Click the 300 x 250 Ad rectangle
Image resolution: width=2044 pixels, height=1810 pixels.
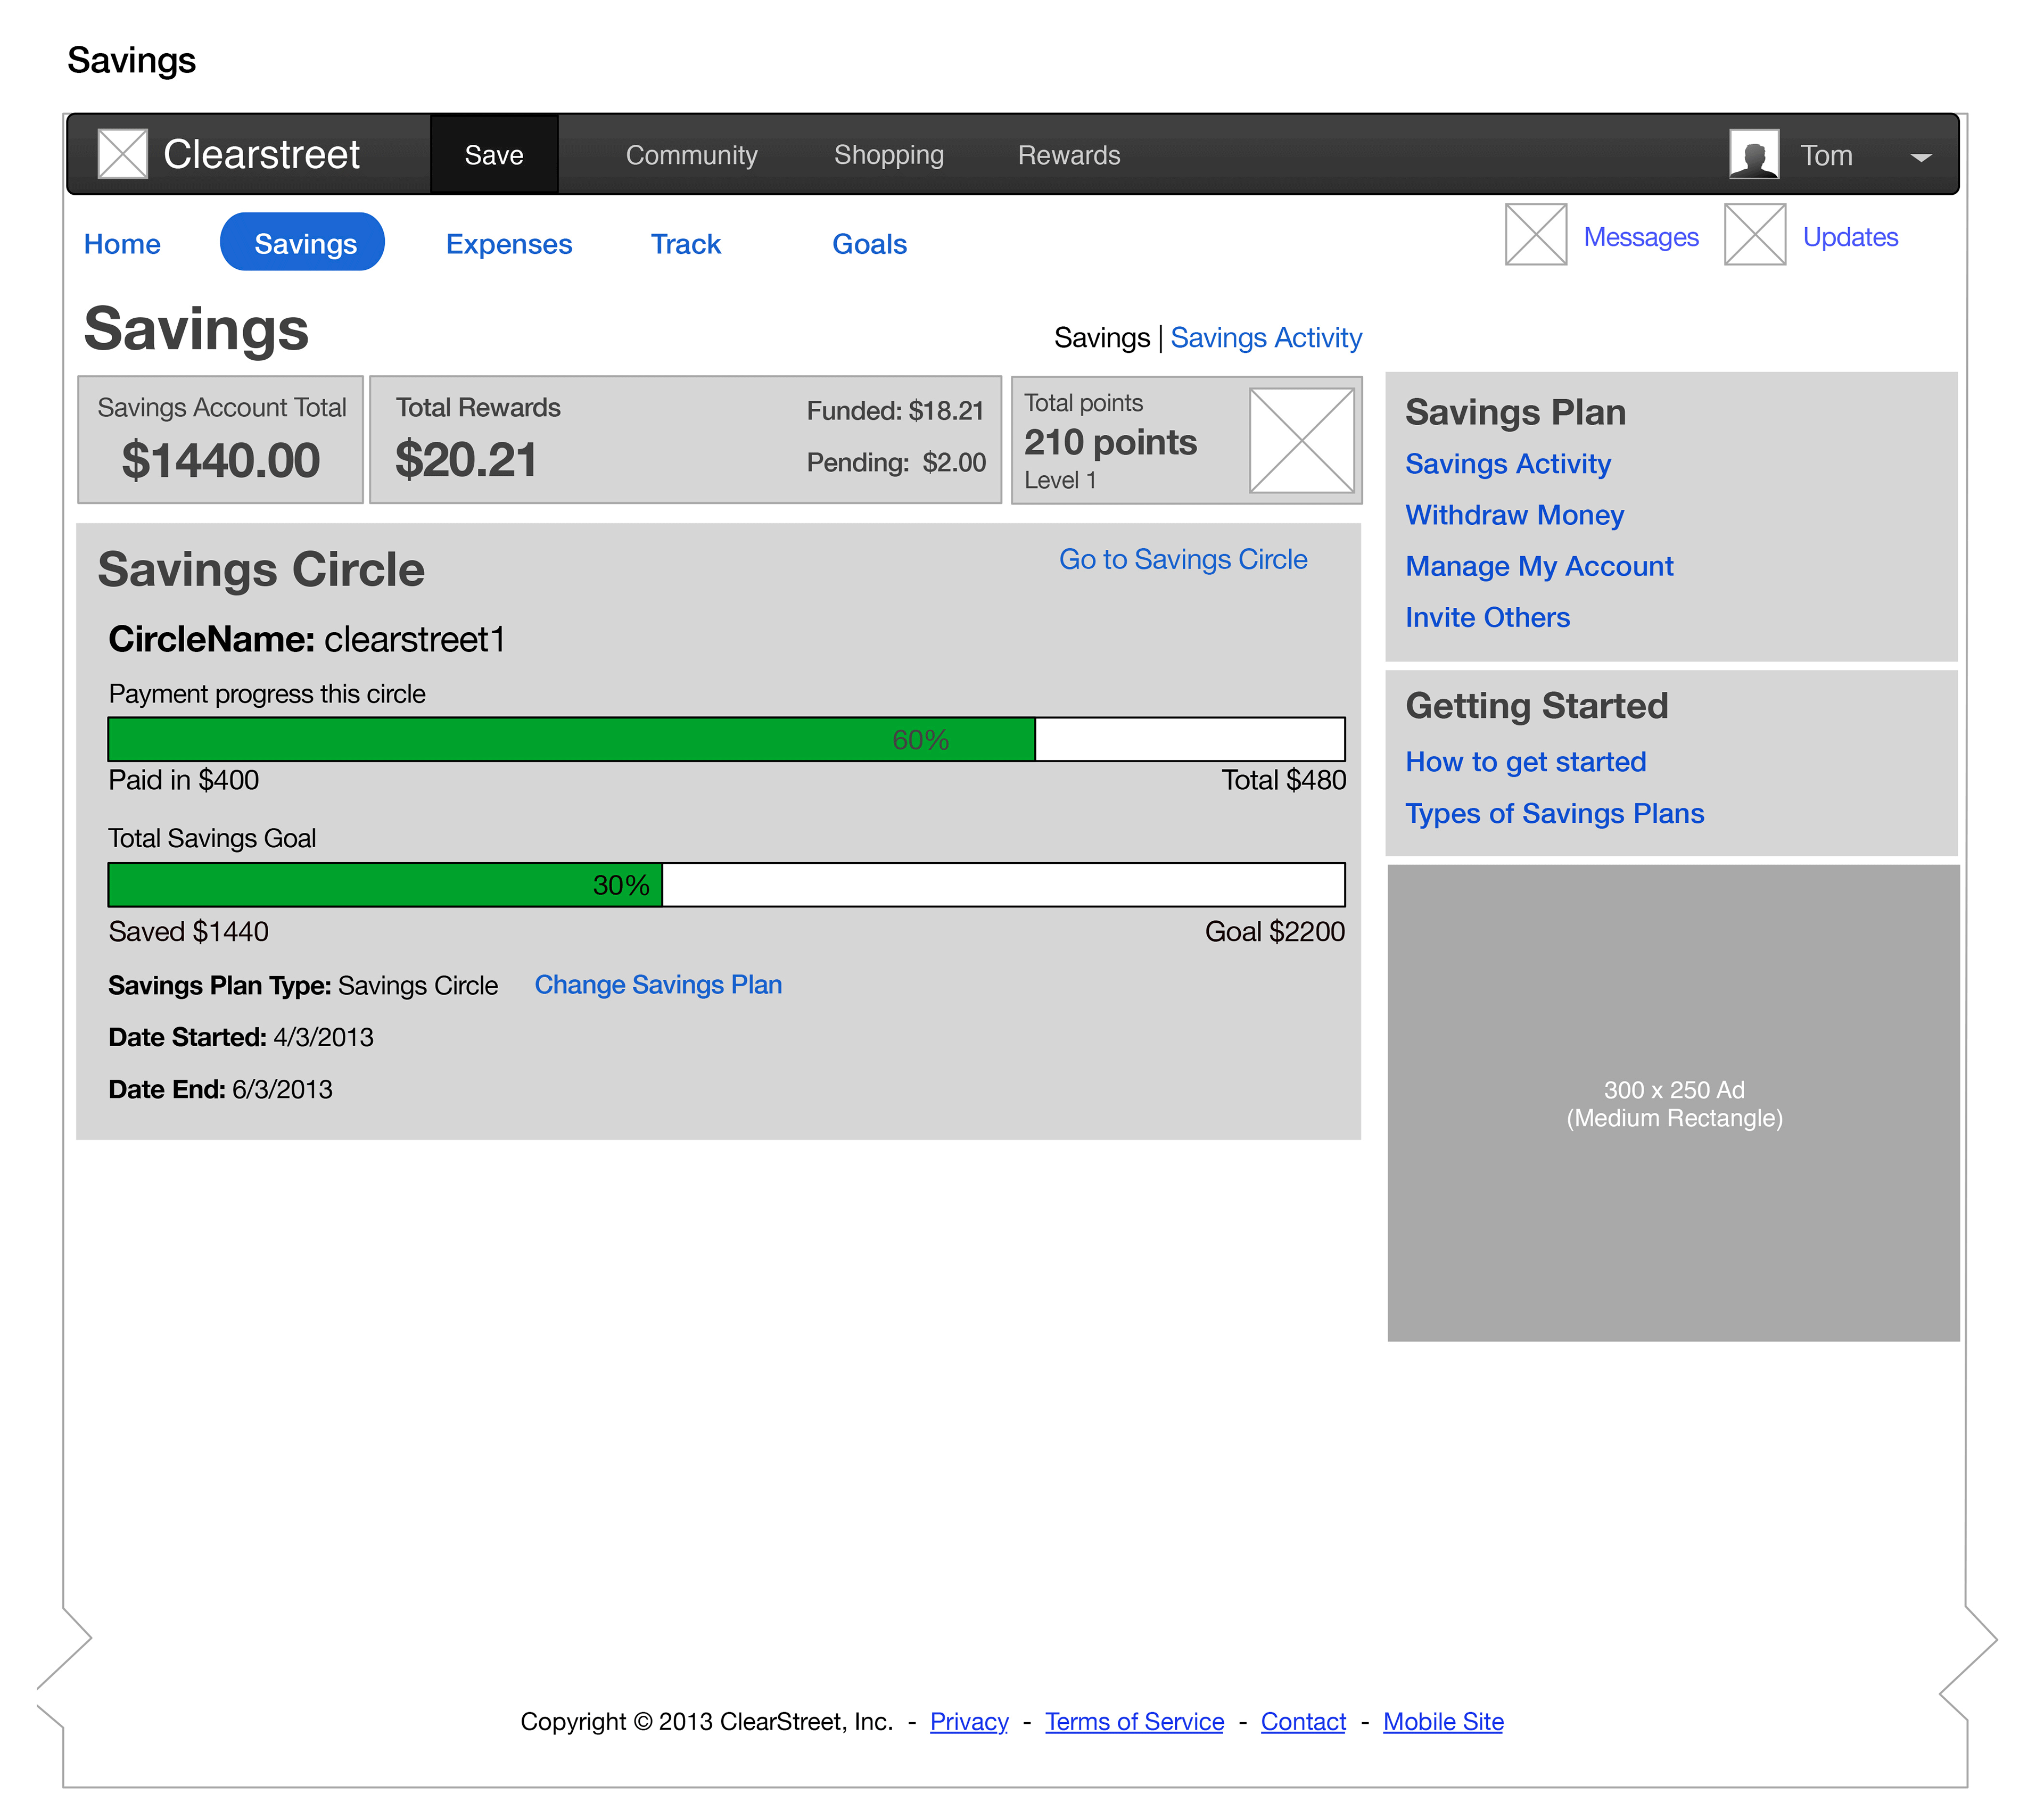click(x=1674, y=1103)
